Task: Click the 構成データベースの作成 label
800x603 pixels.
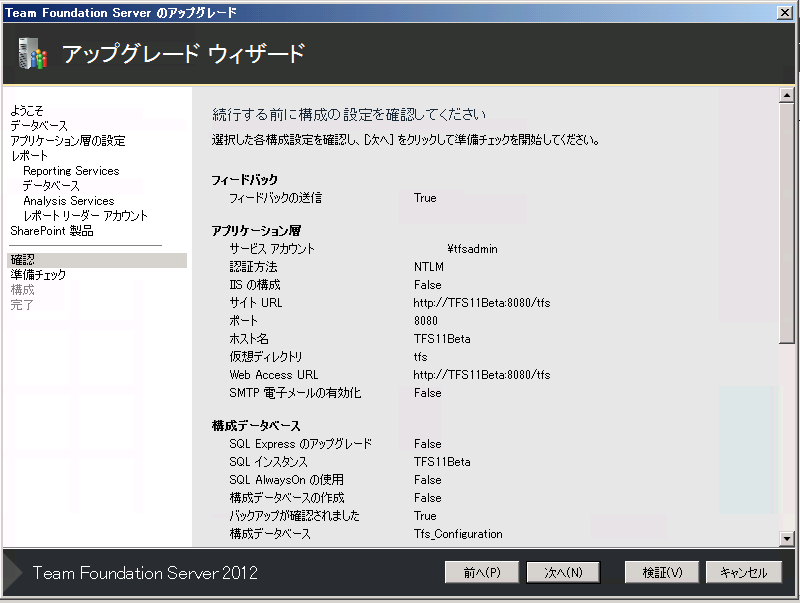Action: 287,497
